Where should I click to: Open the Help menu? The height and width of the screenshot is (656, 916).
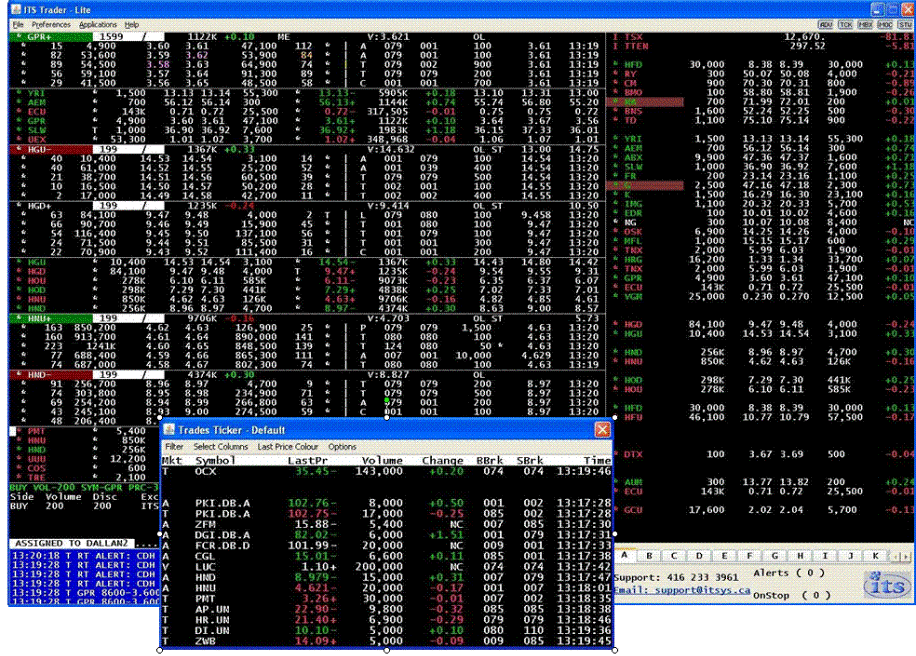coord(131,25)
